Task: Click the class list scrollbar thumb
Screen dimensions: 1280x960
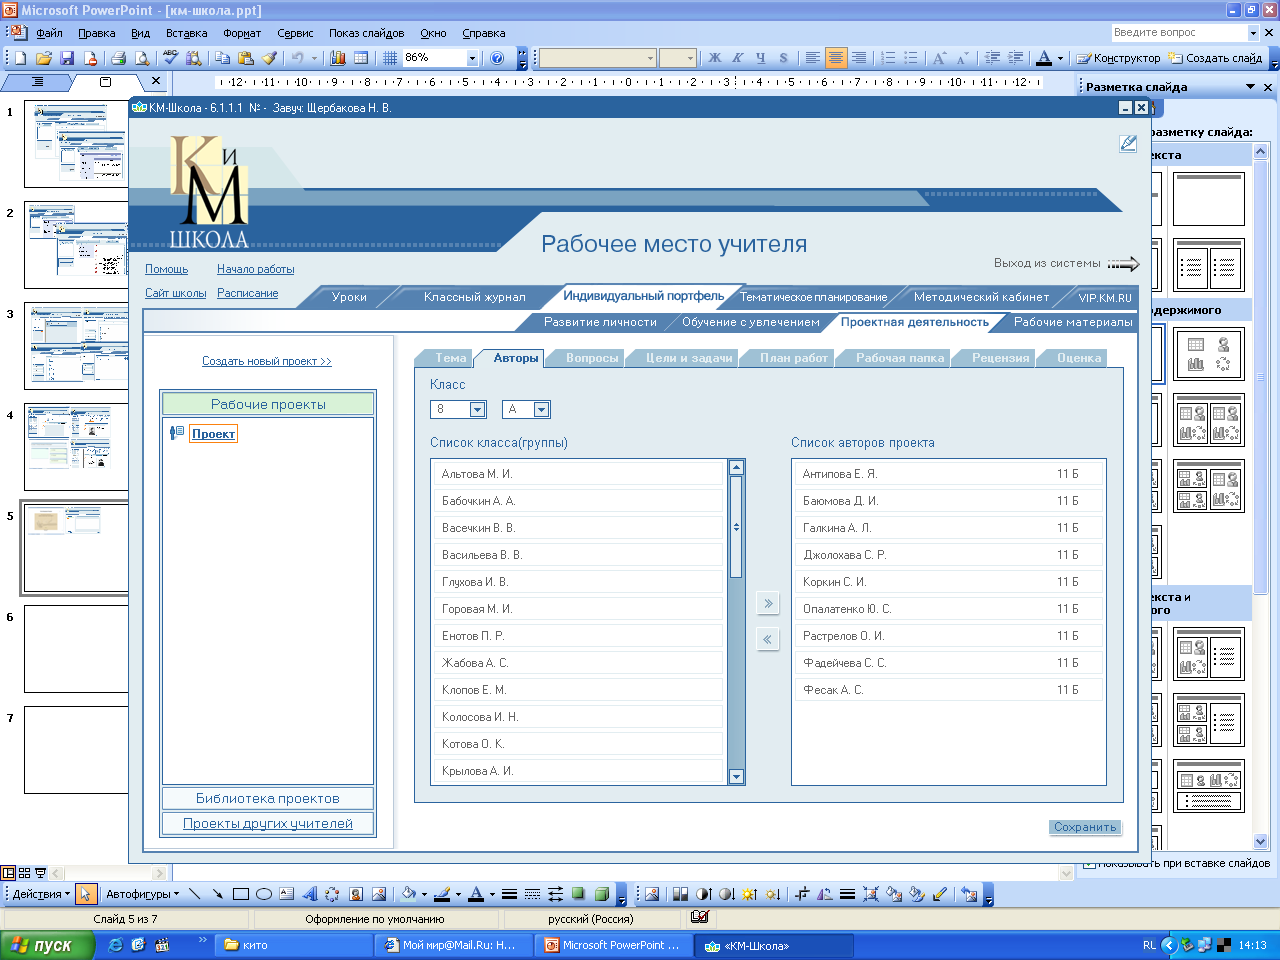Action: pos(736,527)
